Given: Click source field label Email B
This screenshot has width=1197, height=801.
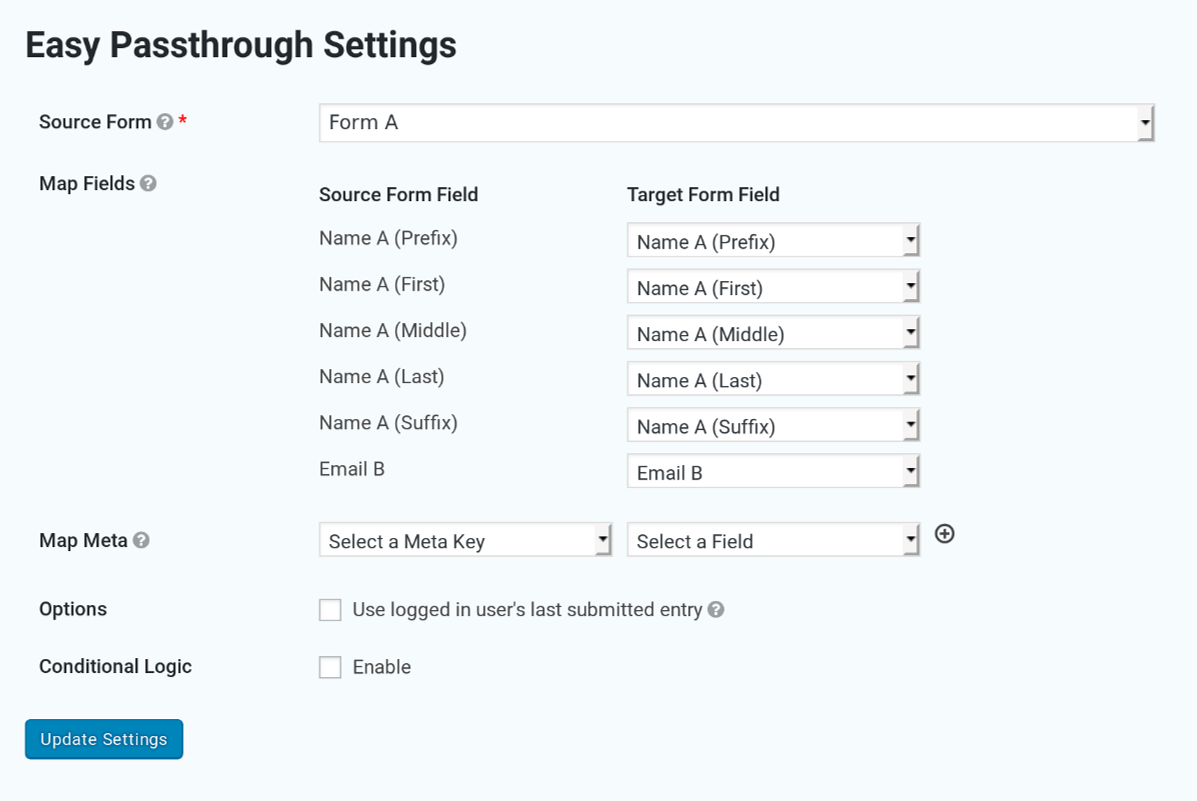Looking at the screenshot, I should coord(351,470).
